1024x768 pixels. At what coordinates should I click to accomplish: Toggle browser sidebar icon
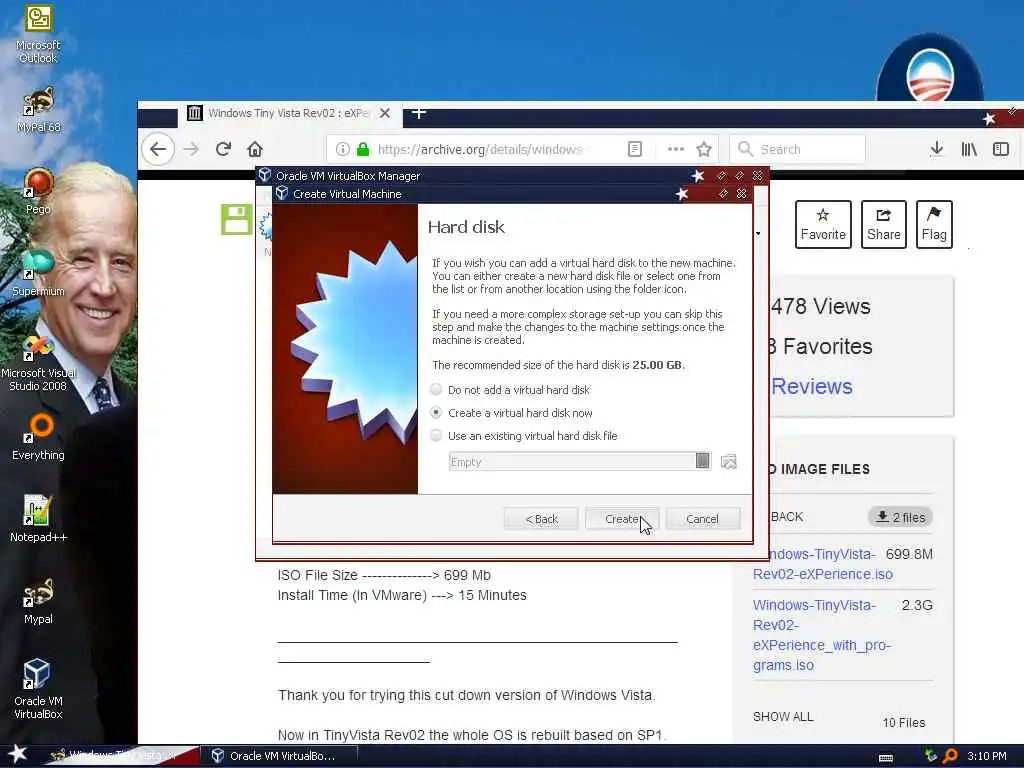(x=1000, y=149)
